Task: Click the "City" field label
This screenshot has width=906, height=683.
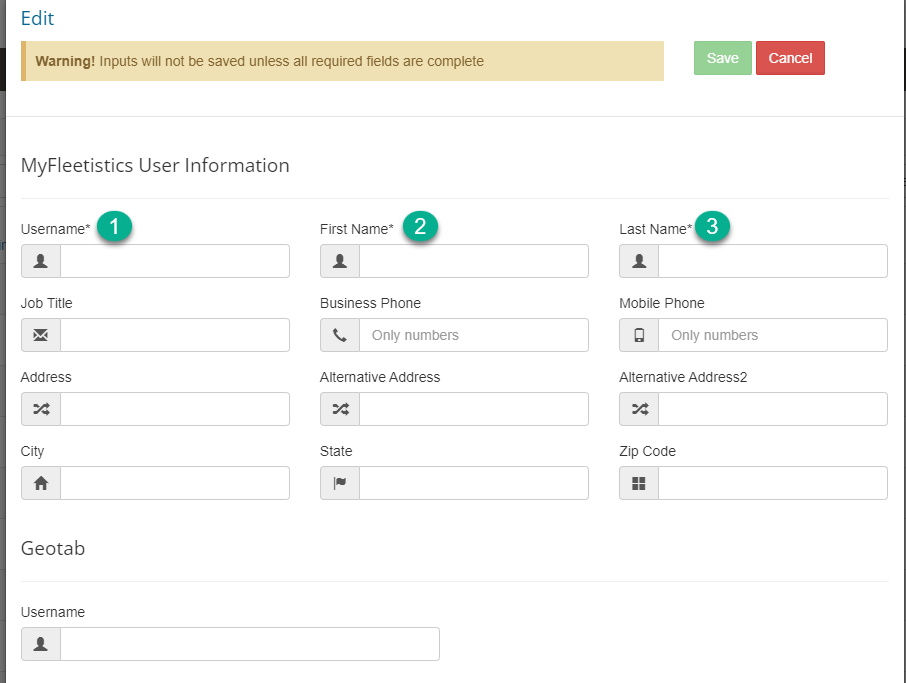Action: pos(32,451)
